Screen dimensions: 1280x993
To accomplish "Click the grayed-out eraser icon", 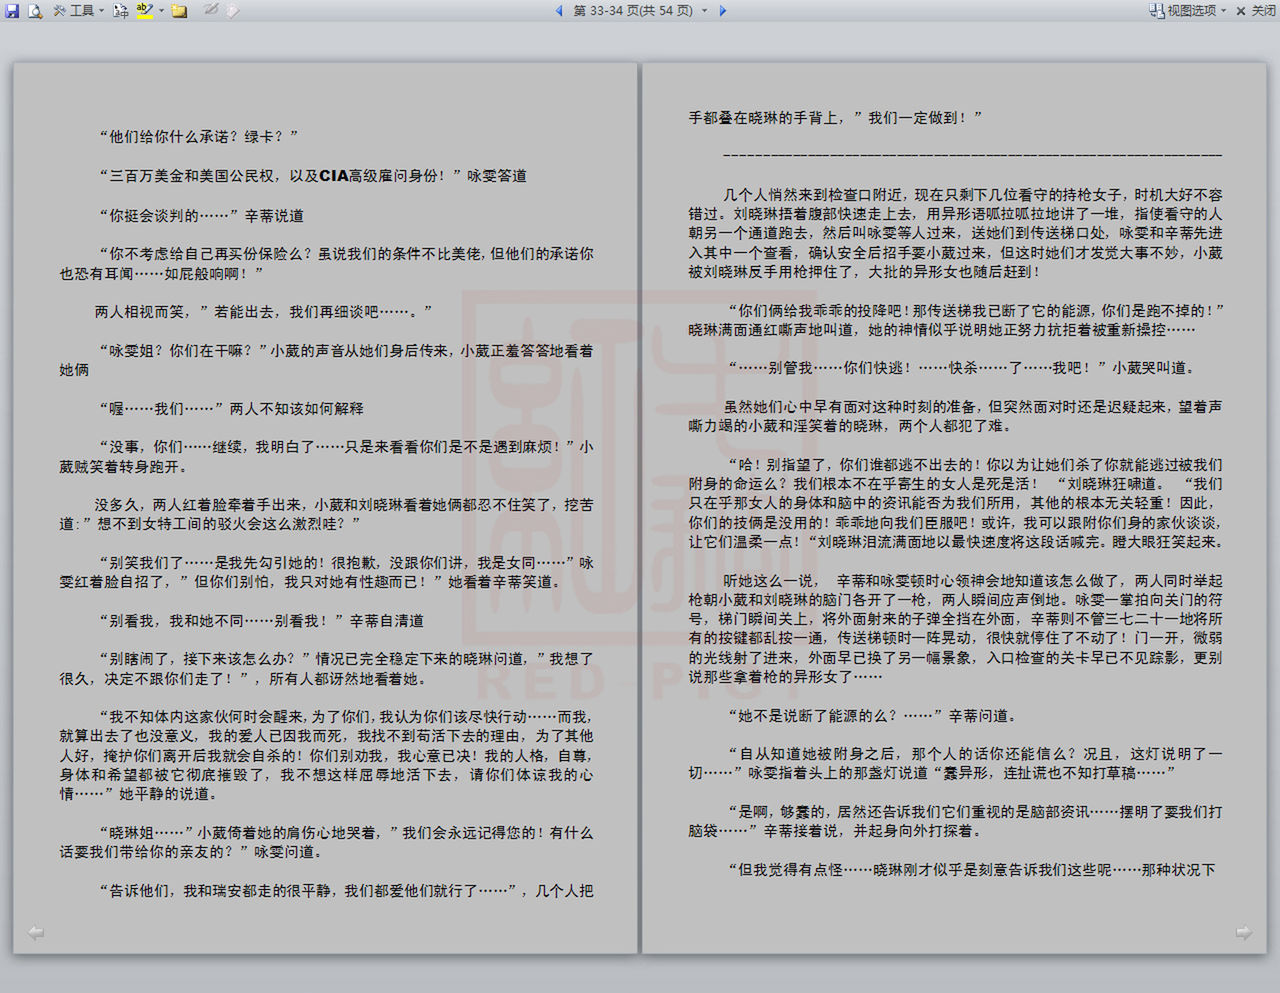I will point(232,11).
